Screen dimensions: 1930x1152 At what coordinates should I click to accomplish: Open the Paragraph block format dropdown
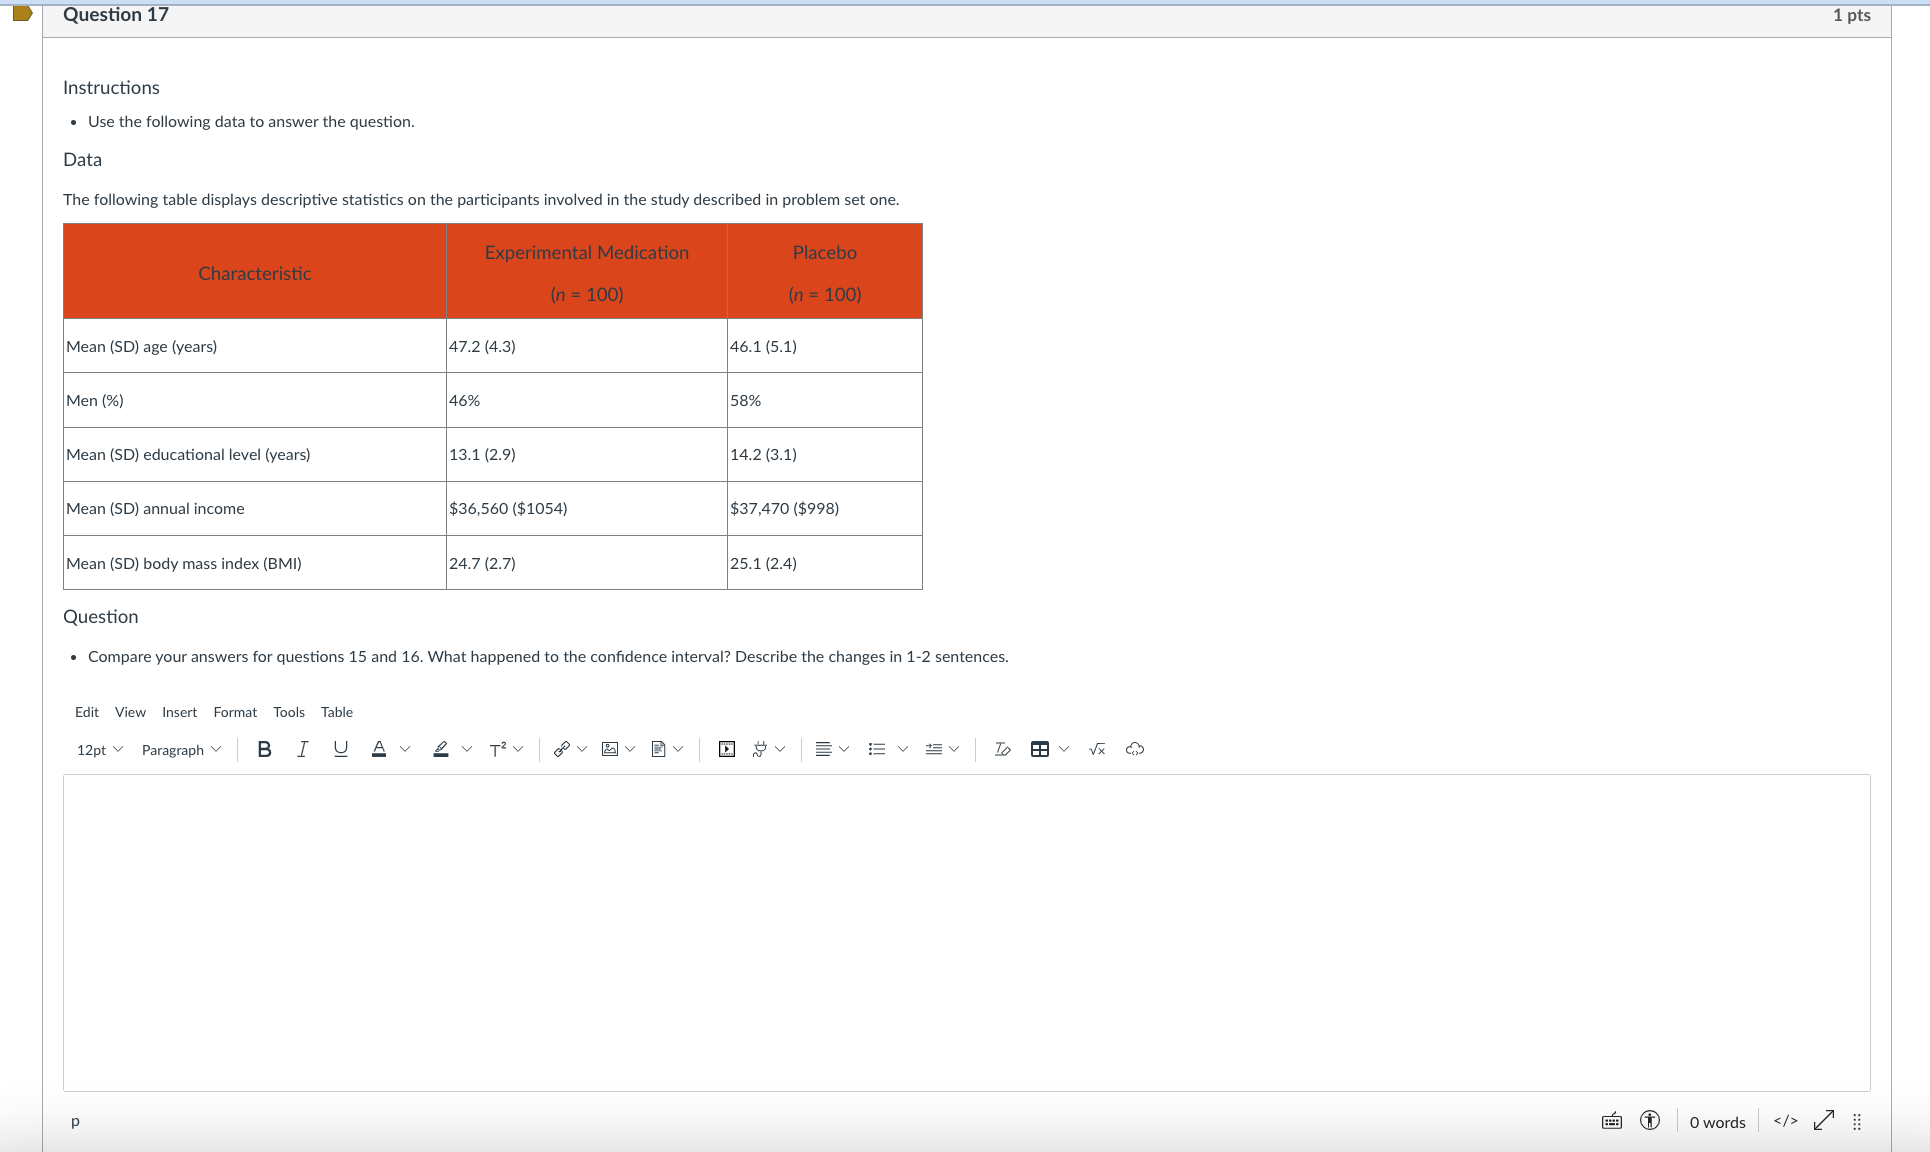point(181,749)
